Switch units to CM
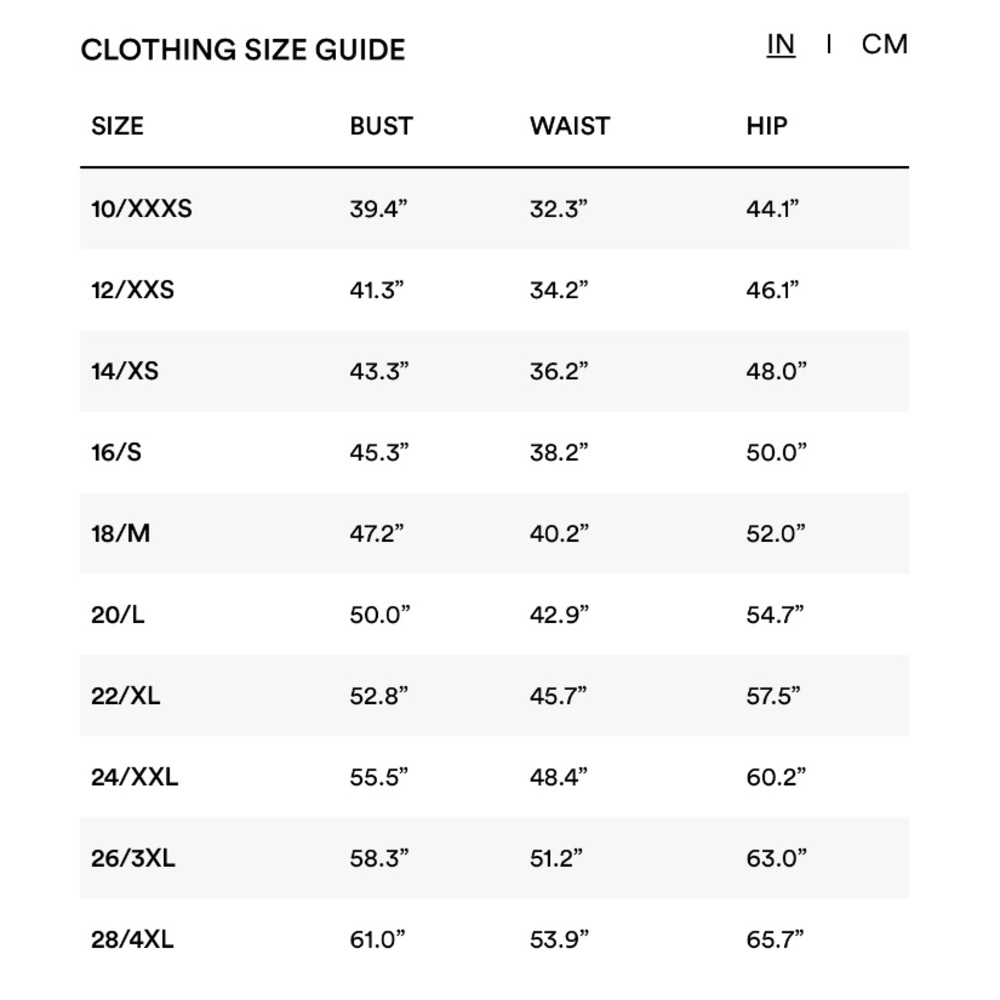 pos(884,45)
